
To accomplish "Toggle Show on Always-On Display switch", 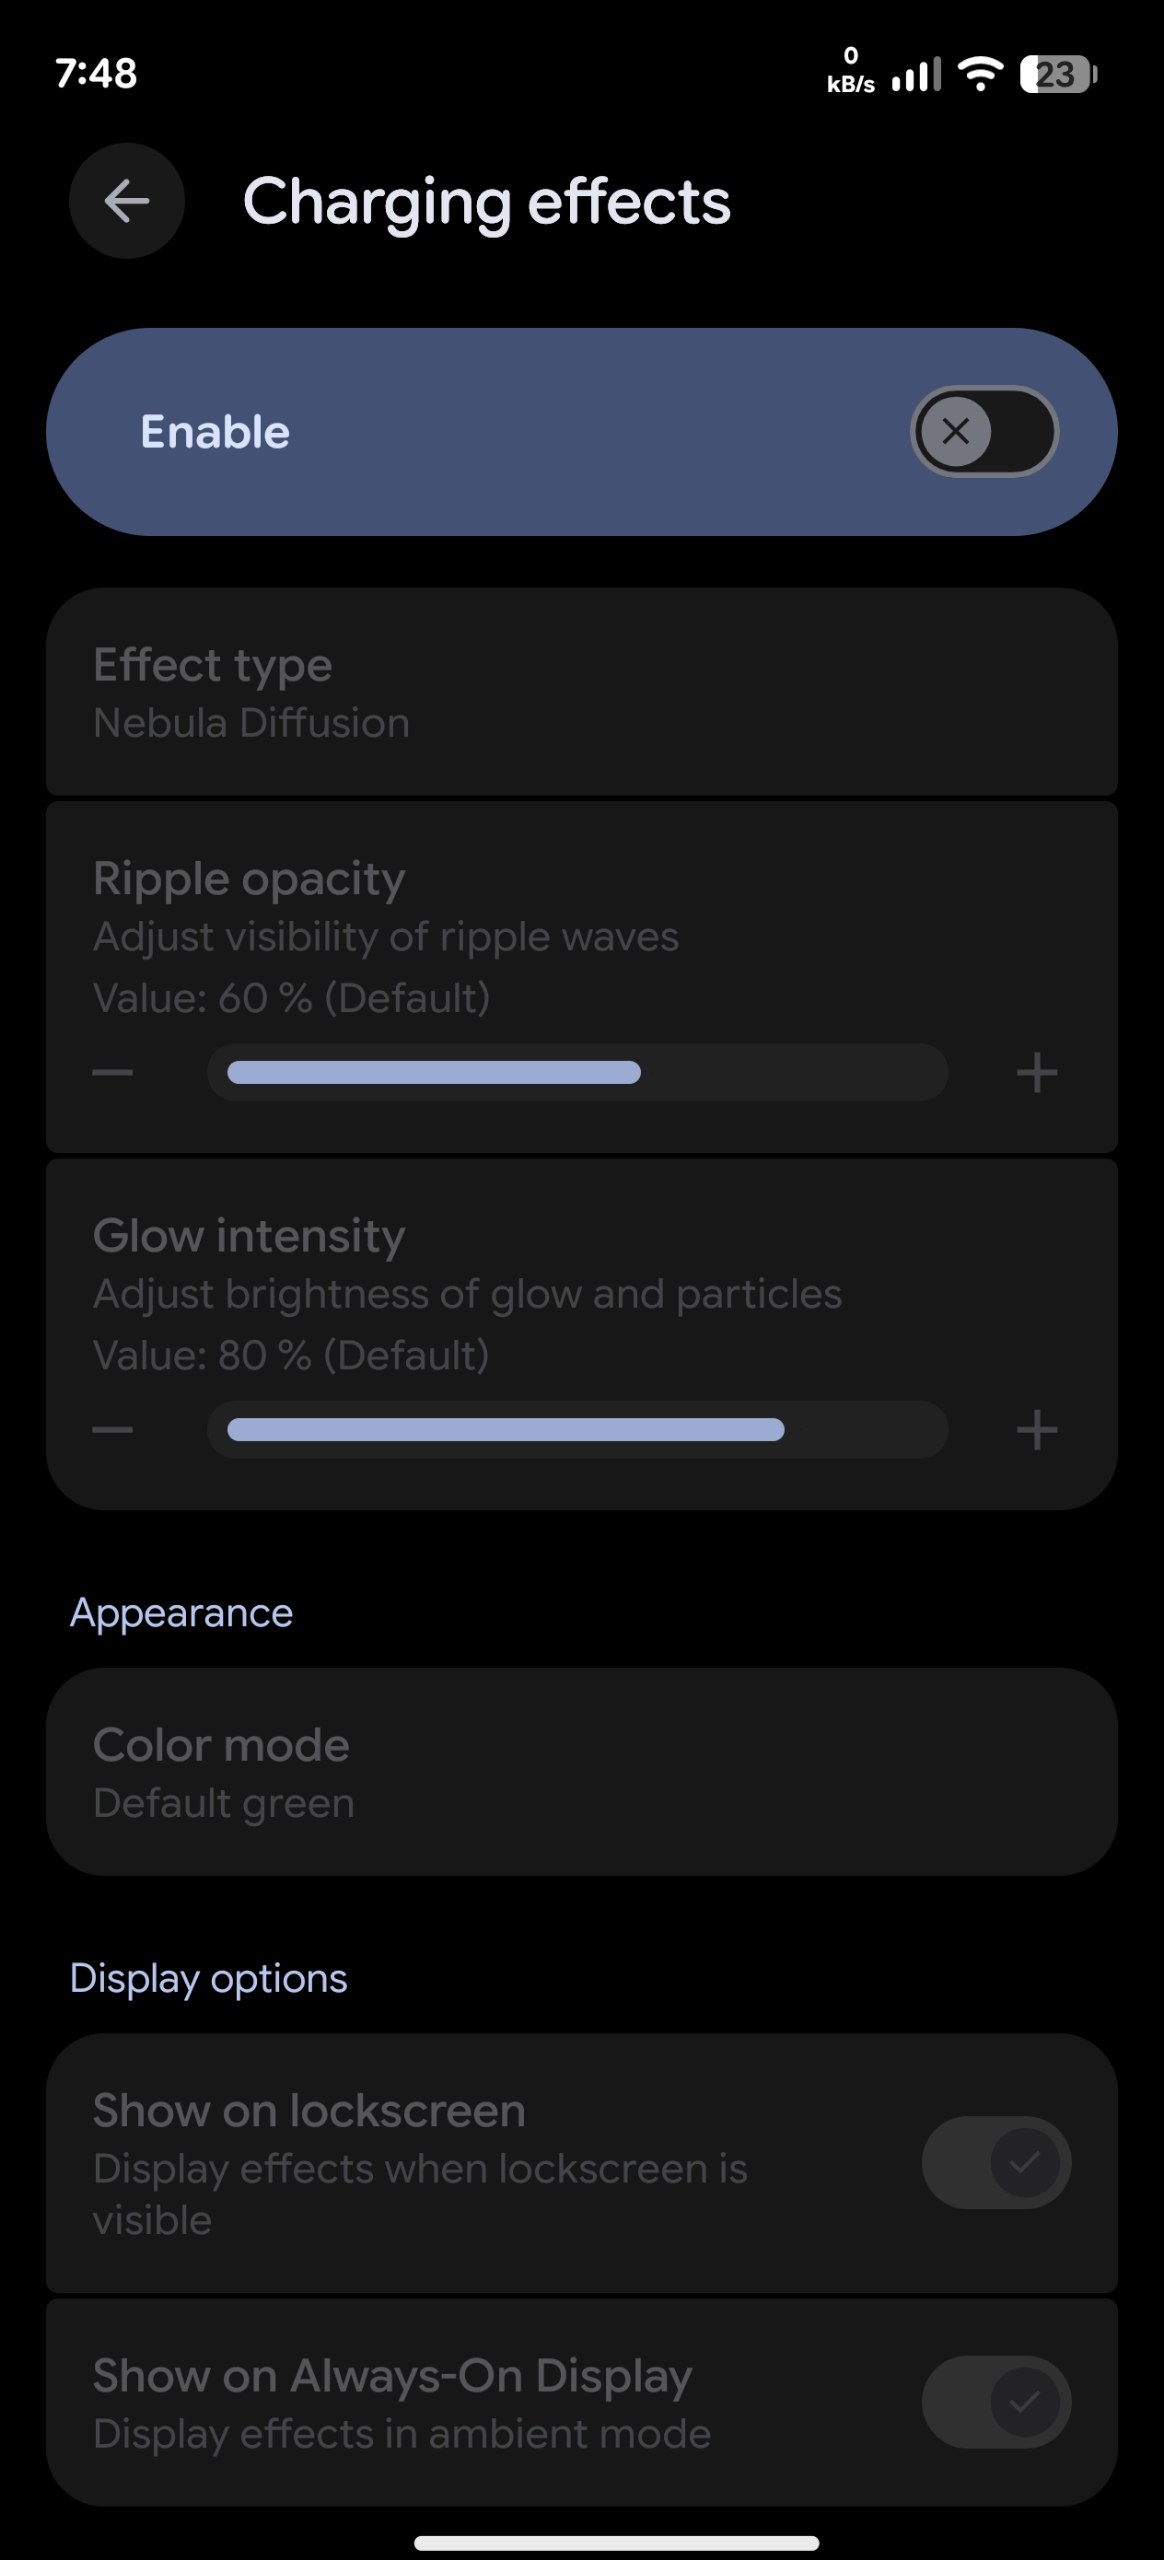I will 996,2402.
